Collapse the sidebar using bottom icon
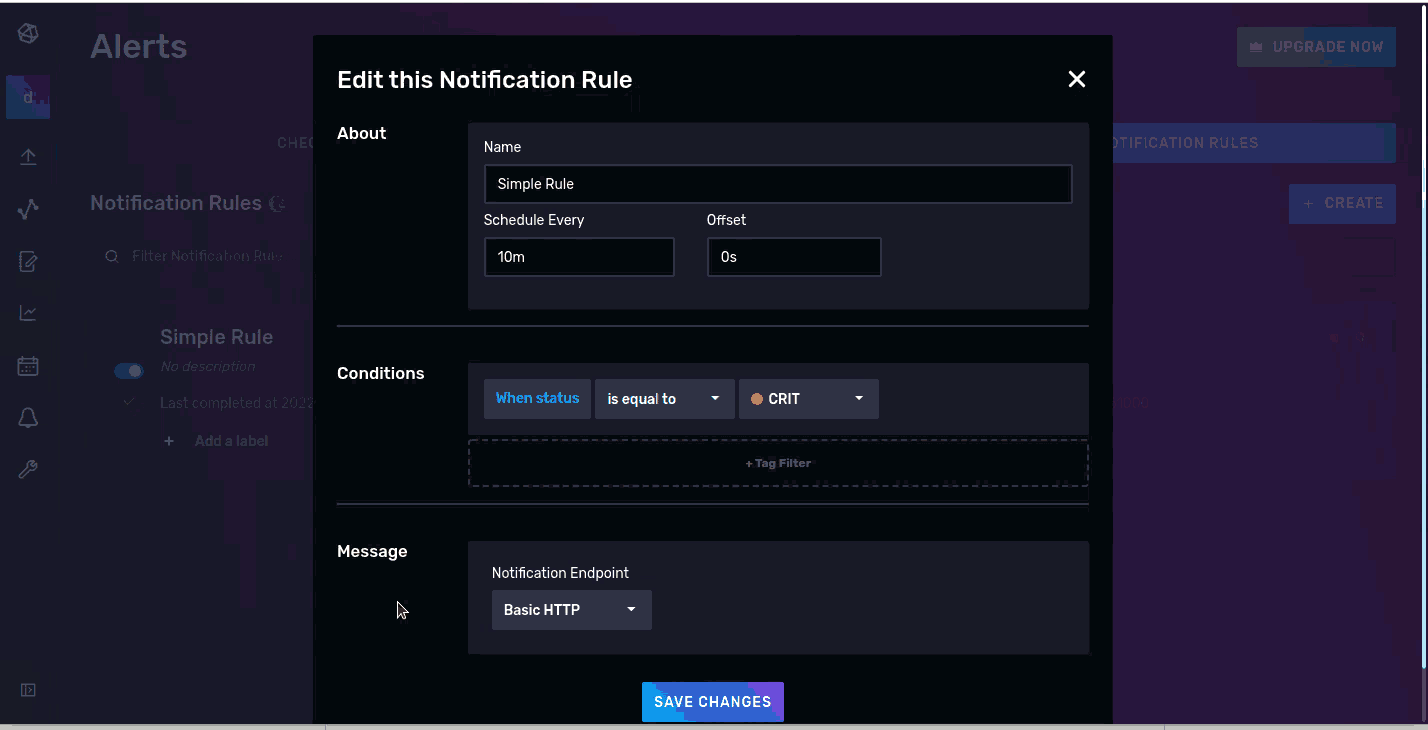 (x=28, y=689)
